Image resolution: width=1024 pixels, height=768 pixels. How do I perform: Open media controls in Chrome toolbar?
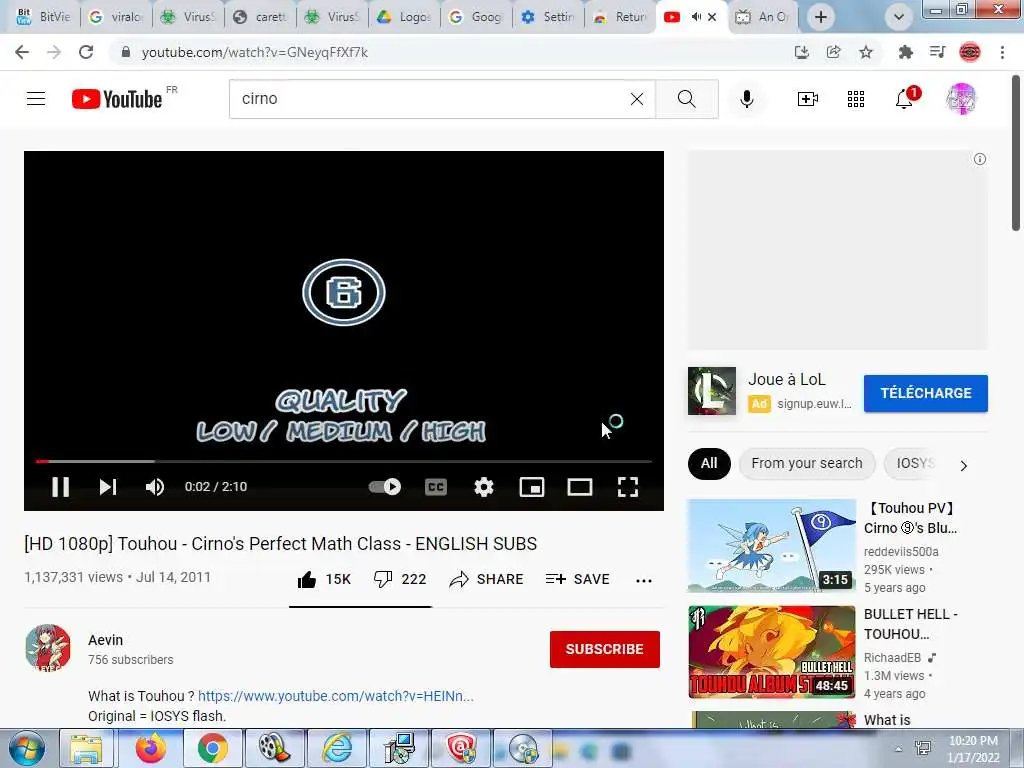tap(938, 52)
